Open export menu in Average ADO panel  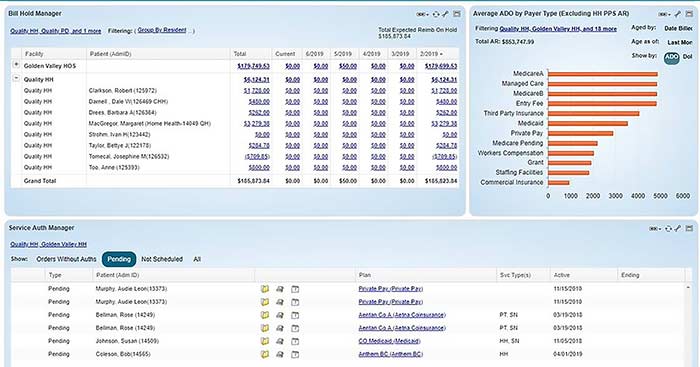pyautogui.click(x=665, y=14)
